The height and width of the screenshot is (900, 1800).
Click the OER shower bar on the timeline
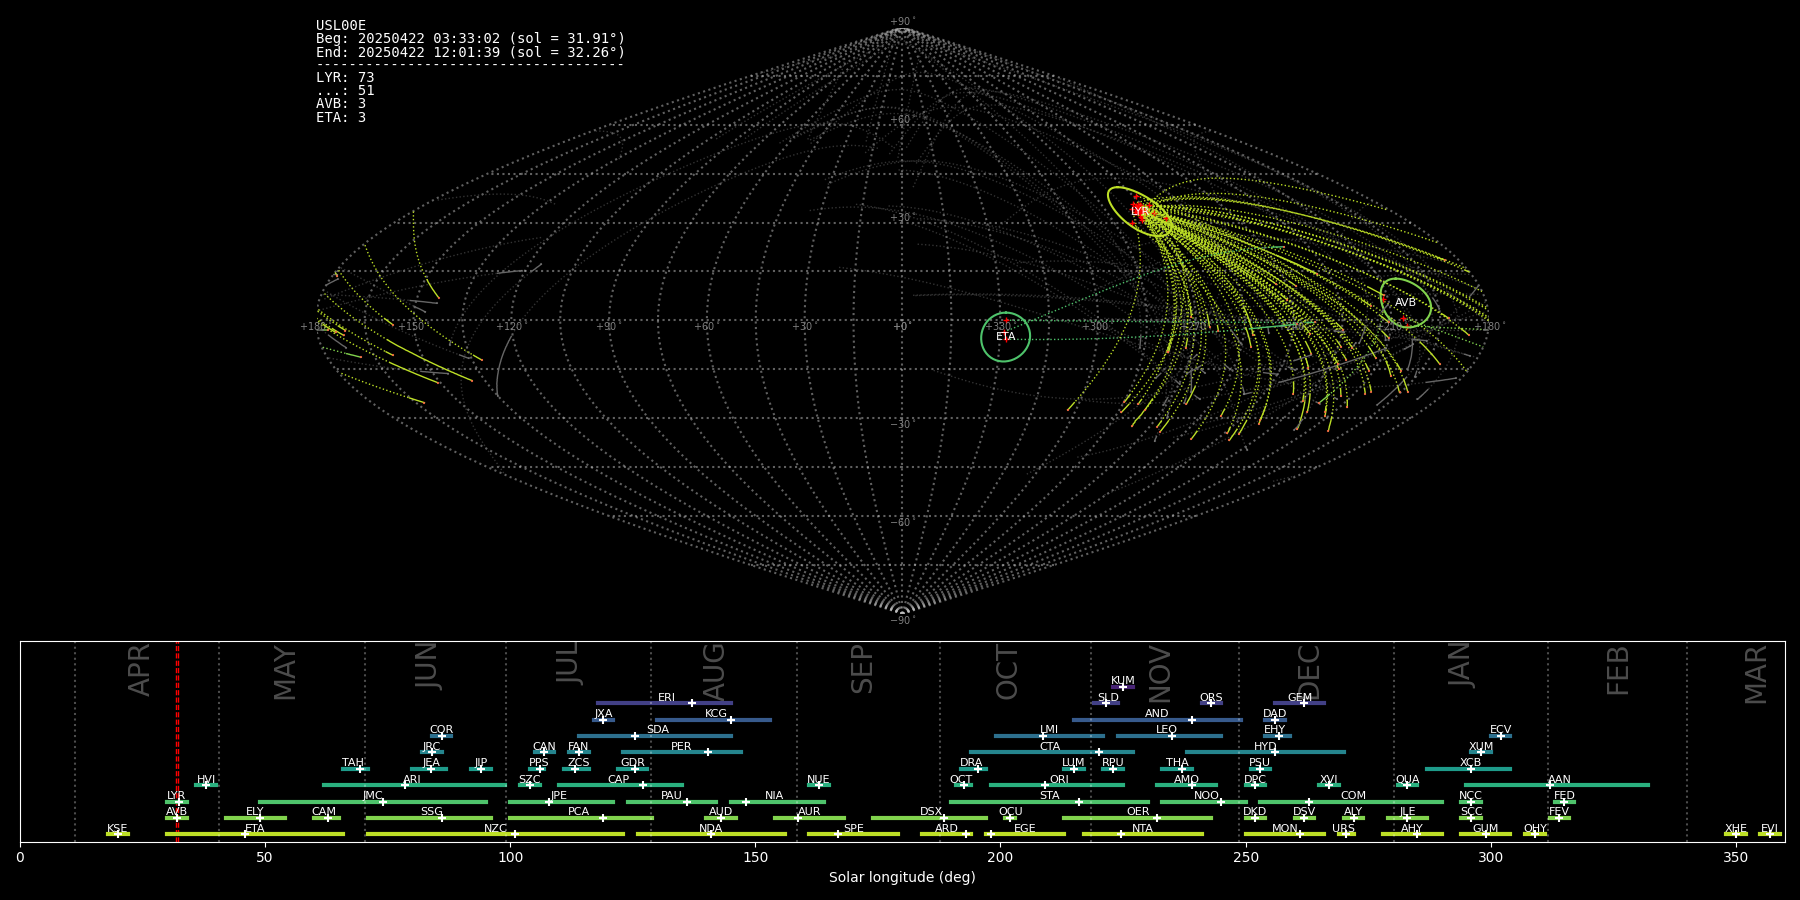1137,818
